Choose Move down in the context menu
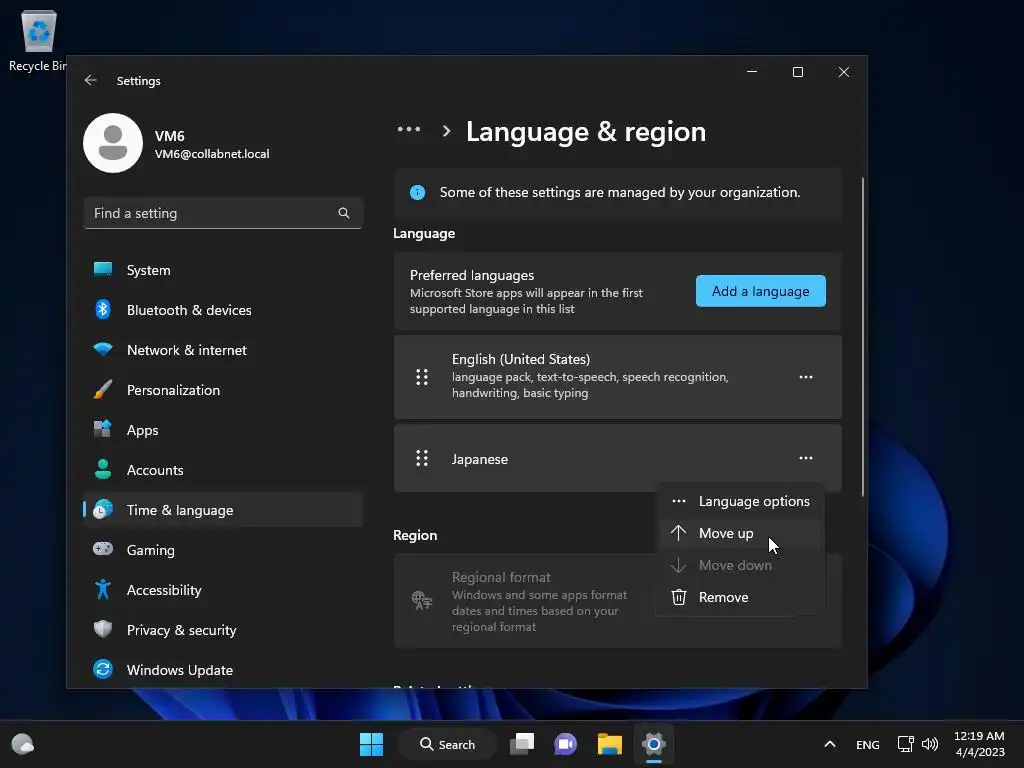 [740, 565]
